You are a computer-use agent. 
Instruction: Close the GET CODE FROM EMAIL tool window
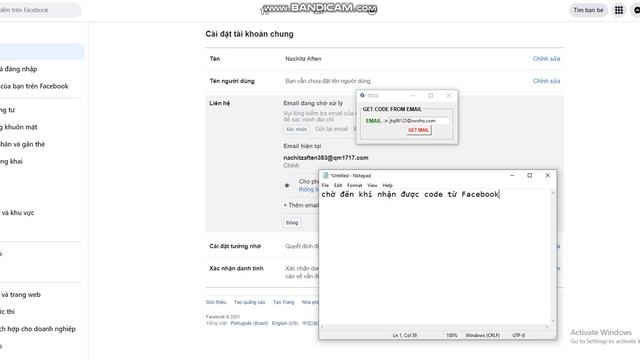pos(449,96)
